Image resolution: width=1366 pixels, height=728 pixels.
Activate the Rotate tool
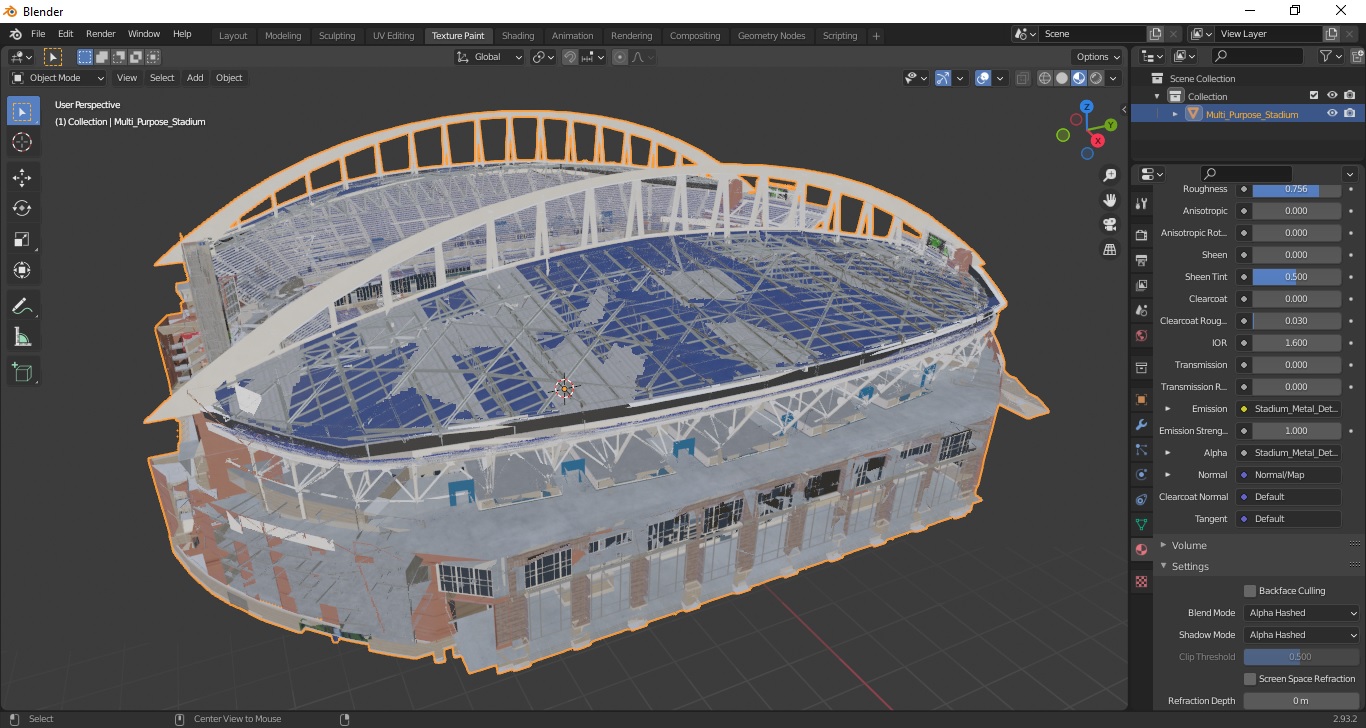click(22, 208)
